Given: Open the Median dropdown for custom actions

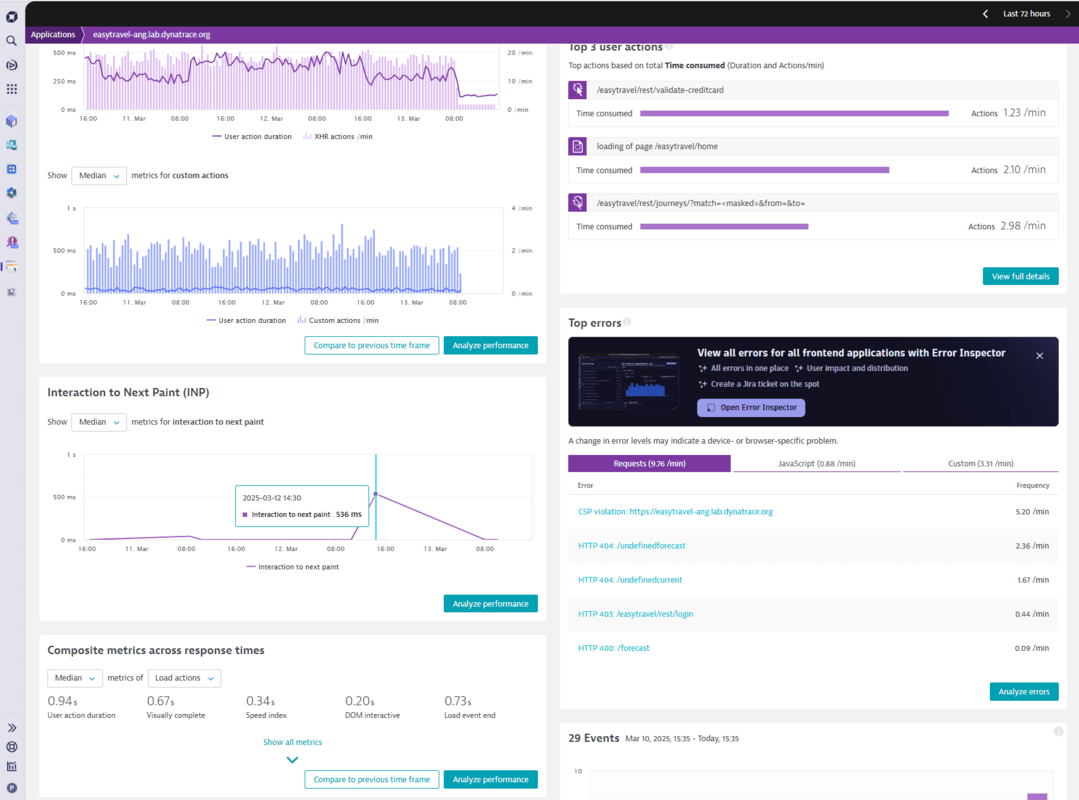Looking at the screenshot, I should pos(98,175).
